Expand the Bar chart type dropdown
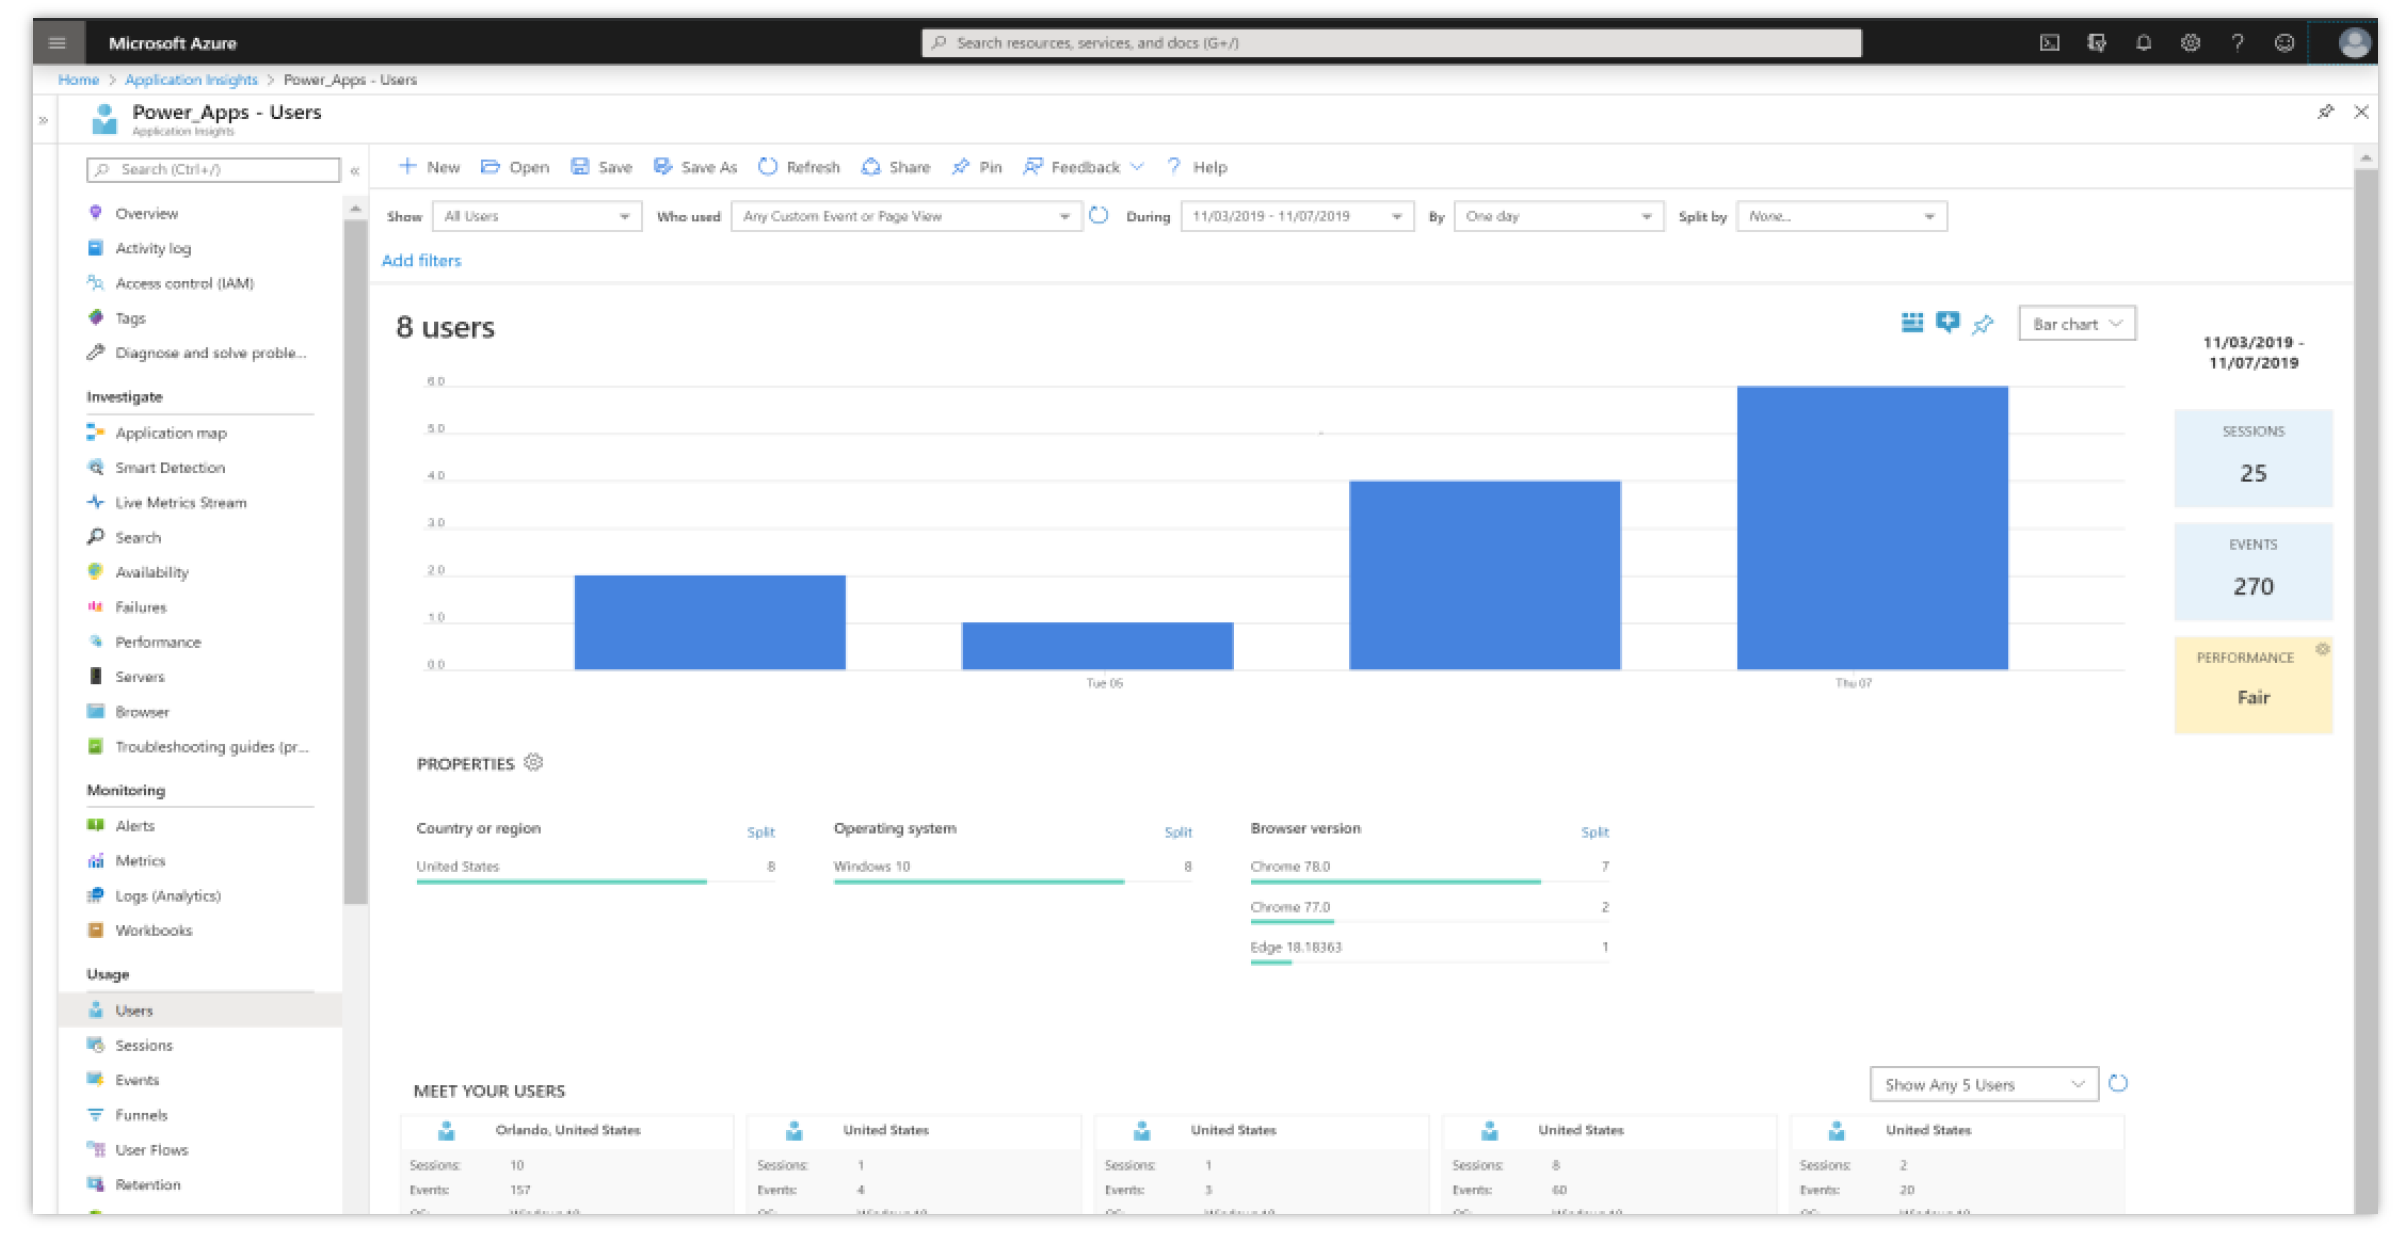 [x=2075, y=324]
